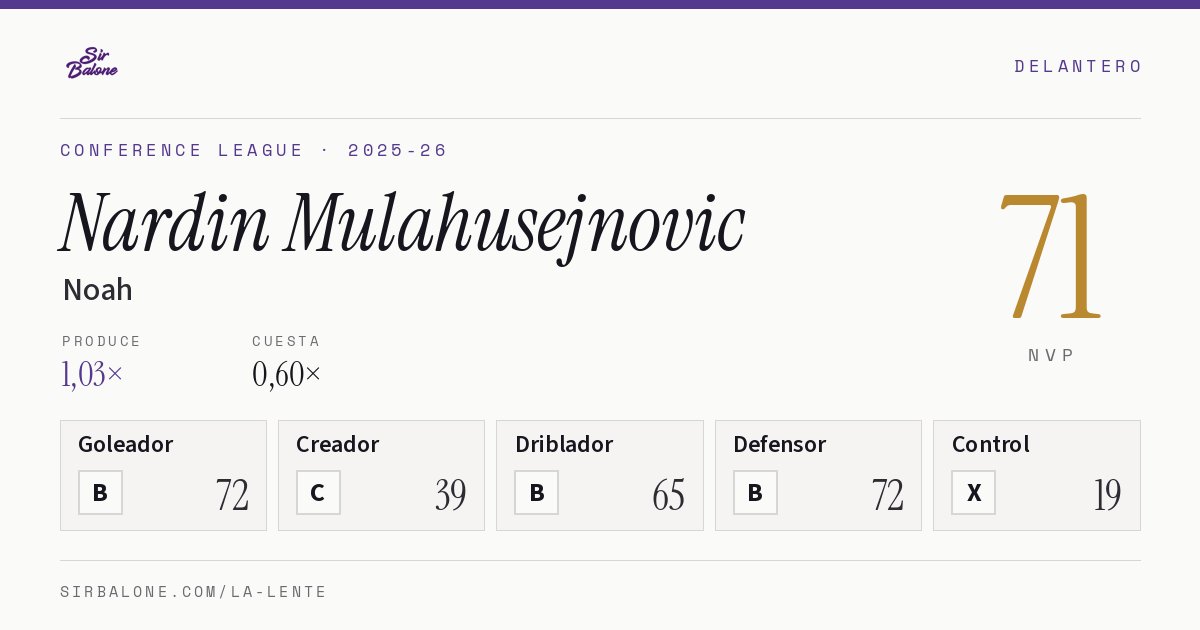The height and width of the screenshot is (630, 1200).
Task: Click the Control score 19
Action: tap(1107, 495)
